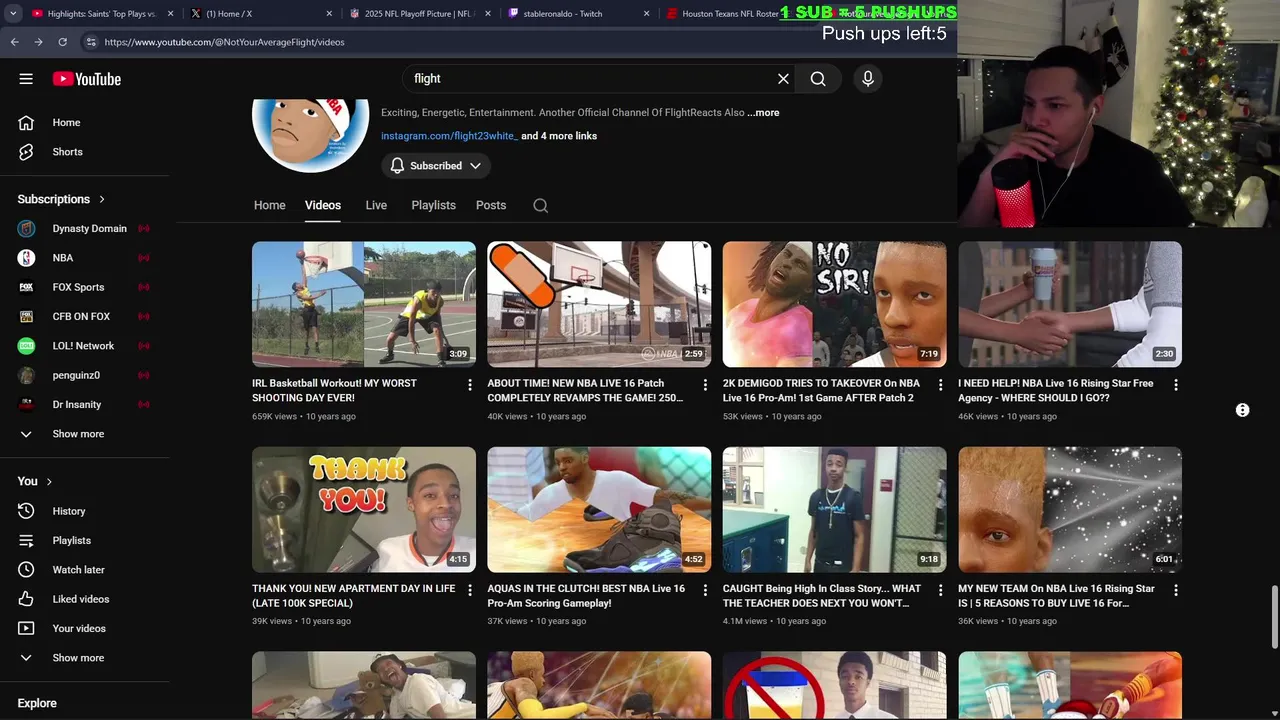Viewport: 1280px width, 720px height.
Task: Open the YouTube hamburger guide menu
Action: click(x=26, y=79)
